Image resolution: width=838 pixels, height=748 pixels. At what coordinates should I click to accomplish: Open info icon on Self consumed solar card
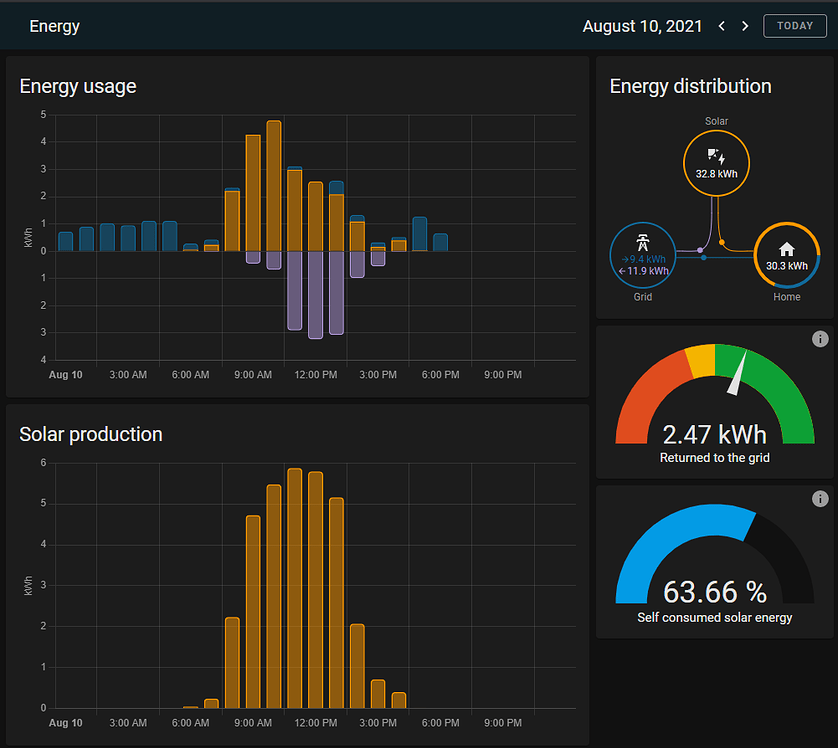[x=820, y=499]
